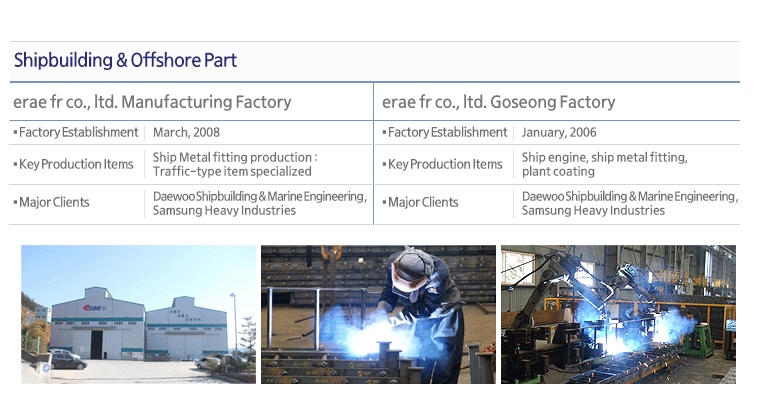Click Ship Metal fitting production text
This screenshot has width=763, height=412.
point(235,164)
